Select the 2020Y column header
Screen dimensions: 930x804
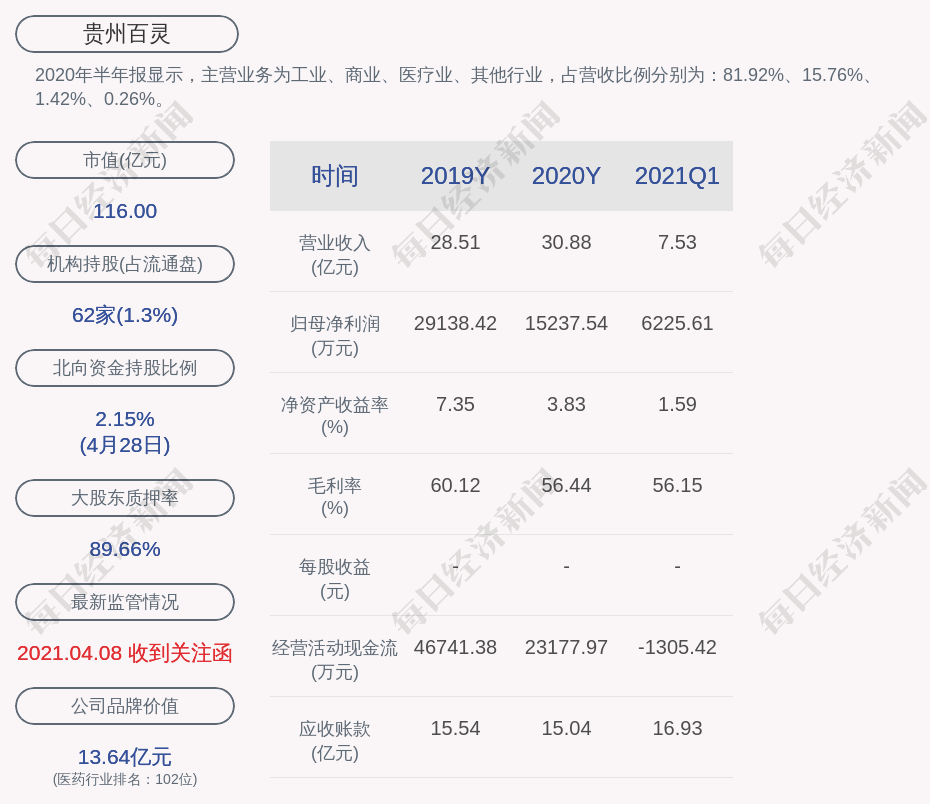tap(566, 176)
